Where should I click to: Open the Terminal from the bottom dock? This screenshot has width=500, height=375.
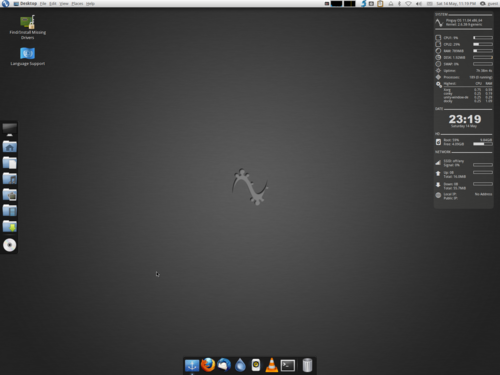click(x=288, y=365)
